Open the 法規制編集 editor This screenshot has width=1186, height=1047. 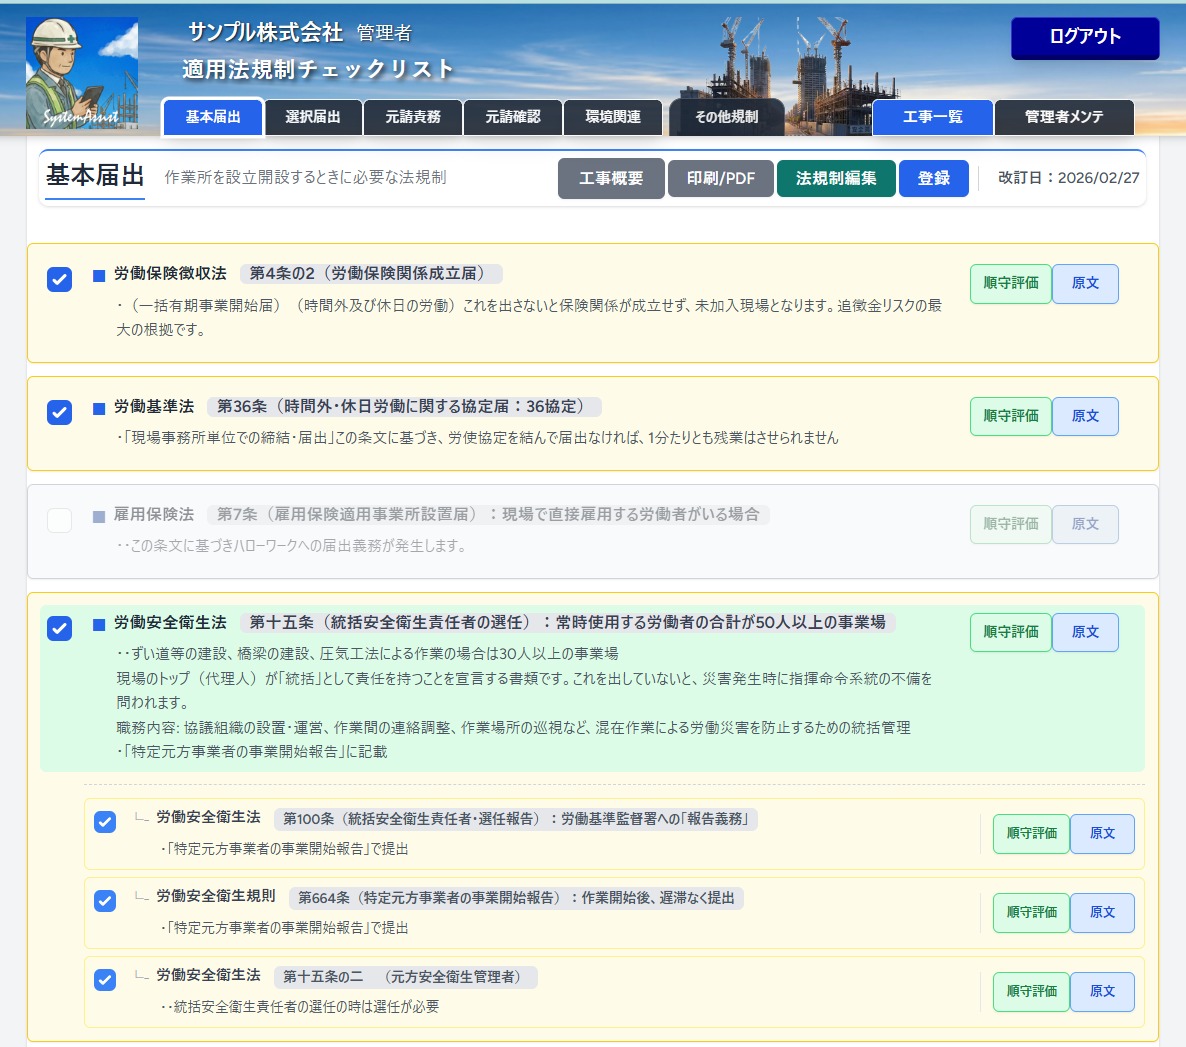pos(836,179)
